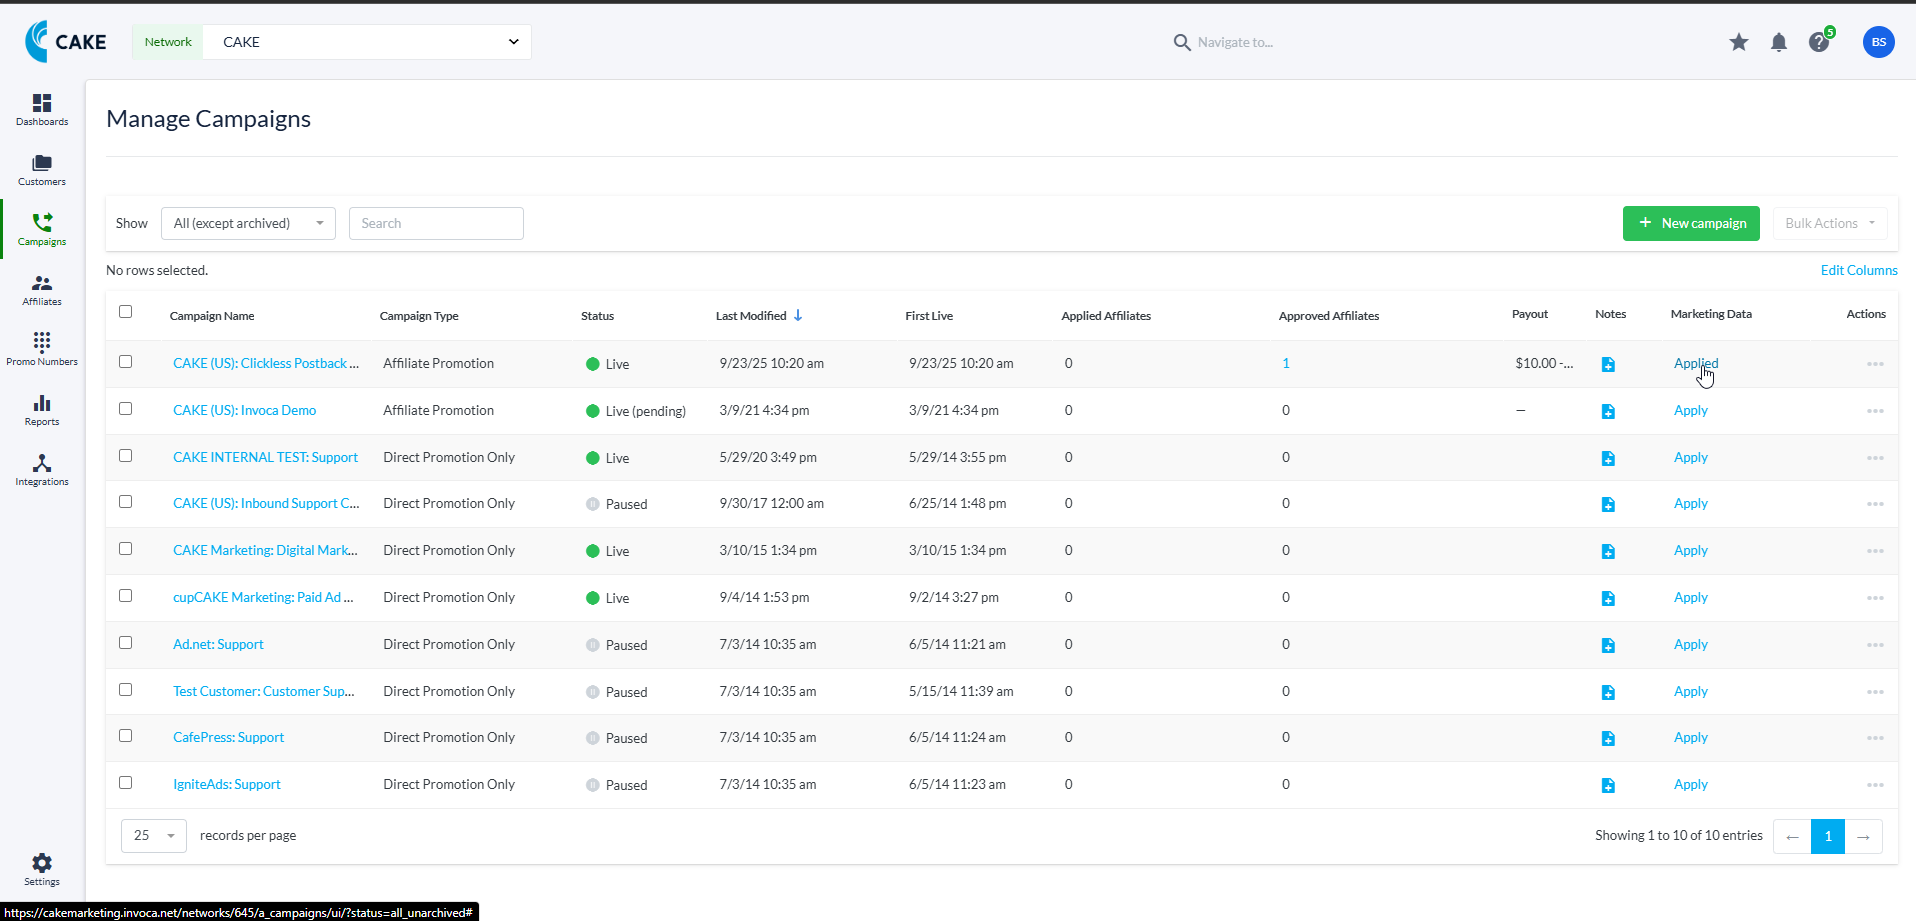
Task: Open notes icon for CAKE Marketing: Digital Mark
Action: 1608,552
